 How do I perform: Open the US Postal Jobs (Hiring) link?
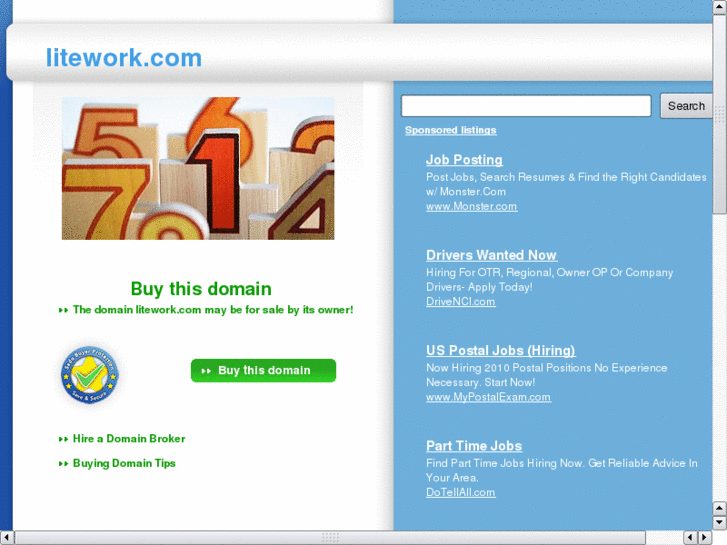[501, 351]
